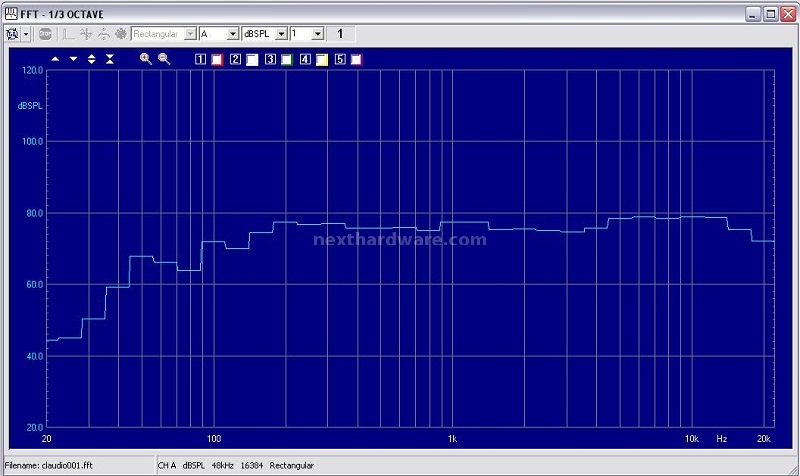Open the Rectangular window dropdown
Viewport: 800px width, 476px height.
pos(164,34)
